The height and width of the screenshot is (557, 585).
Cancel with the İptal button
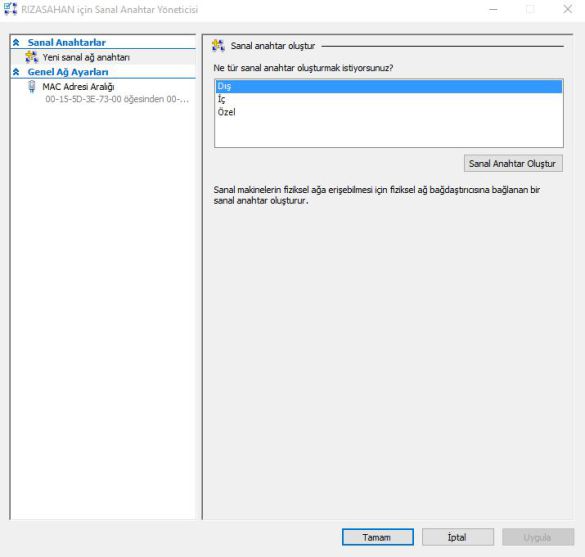click(458, 537)
